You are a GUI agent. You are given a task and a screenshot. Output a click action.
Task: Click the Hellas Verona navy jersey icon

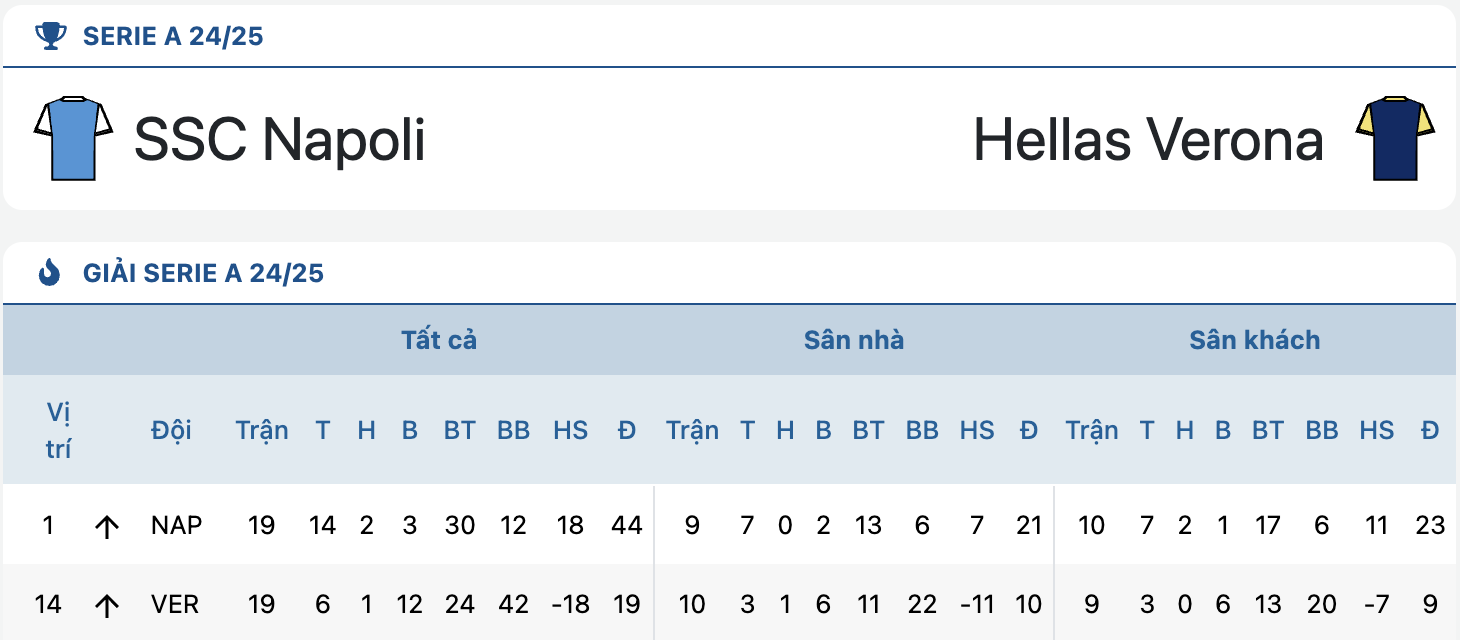coord(1395,138)
